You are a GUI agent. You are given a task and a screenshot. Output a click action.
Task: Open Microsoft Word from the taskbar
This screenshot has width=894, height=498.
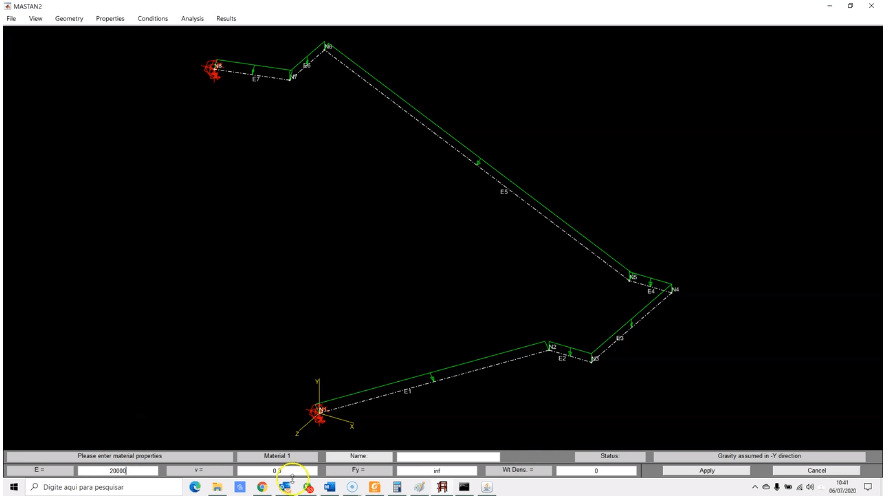tap(329, 488)
